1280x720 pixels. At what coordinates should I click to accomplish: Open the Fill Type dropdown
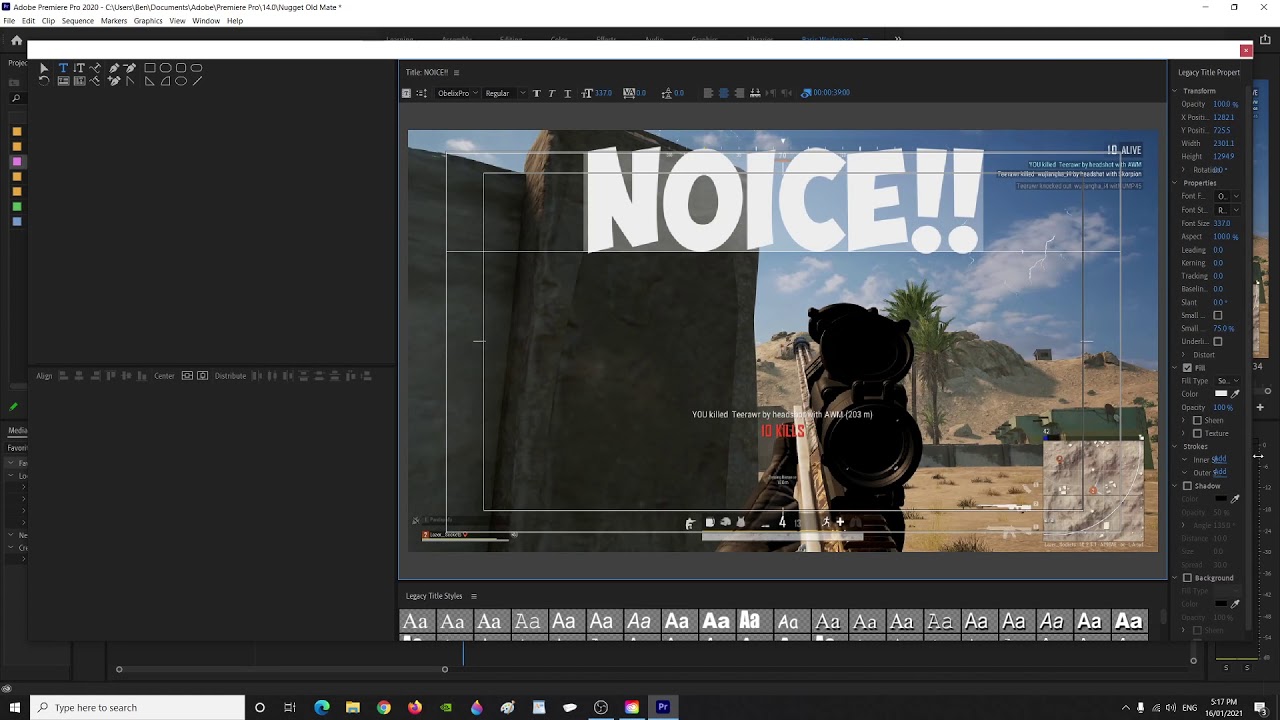[1227, 381]
